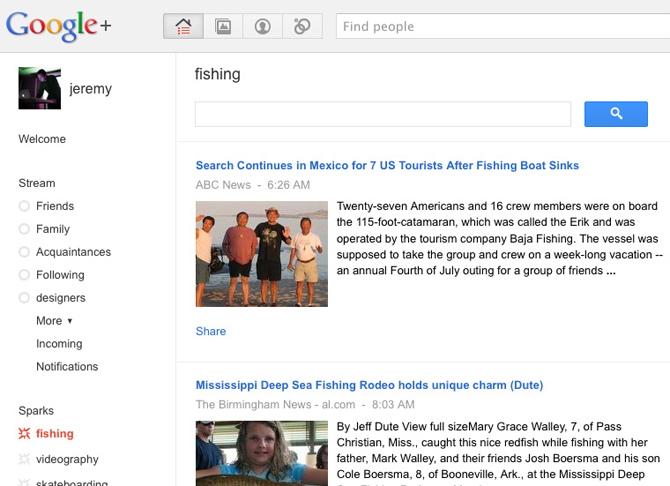Screen dimensions: 670x486
Task: Select the Following circle radio
Action: click(24, 275)
